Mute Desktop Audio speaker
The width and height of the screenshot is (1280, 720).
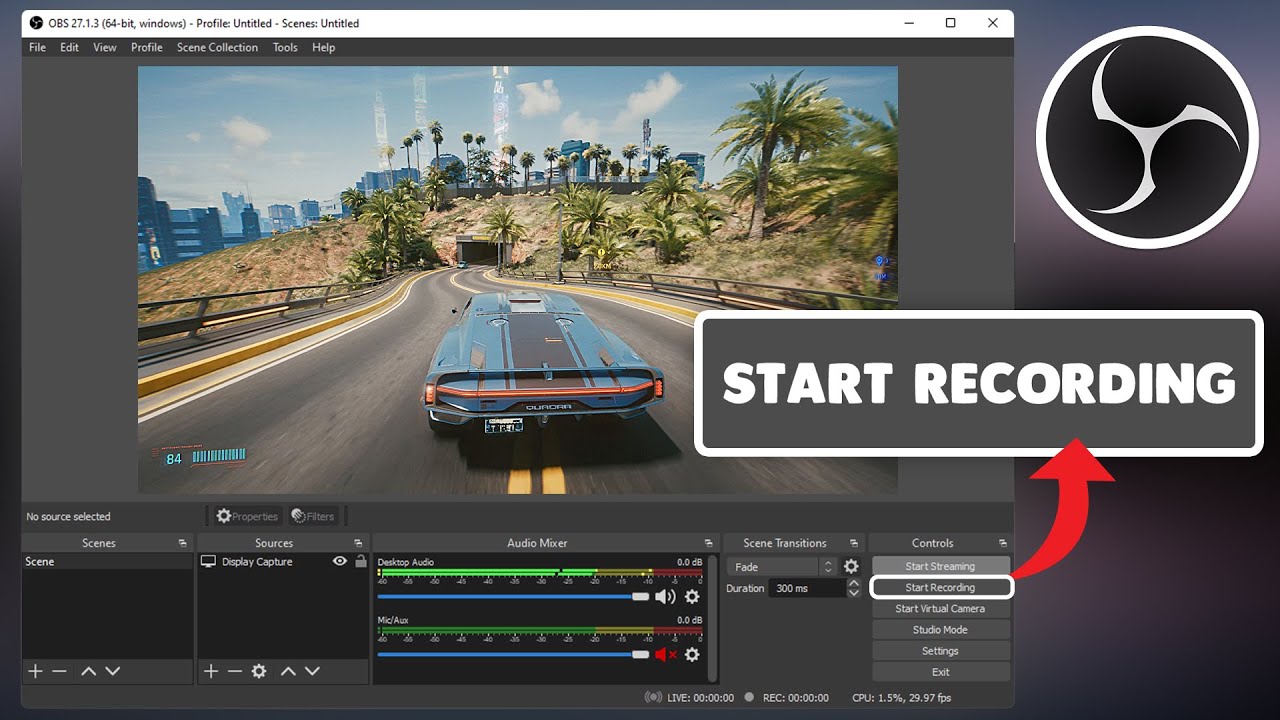coord(665,597)
